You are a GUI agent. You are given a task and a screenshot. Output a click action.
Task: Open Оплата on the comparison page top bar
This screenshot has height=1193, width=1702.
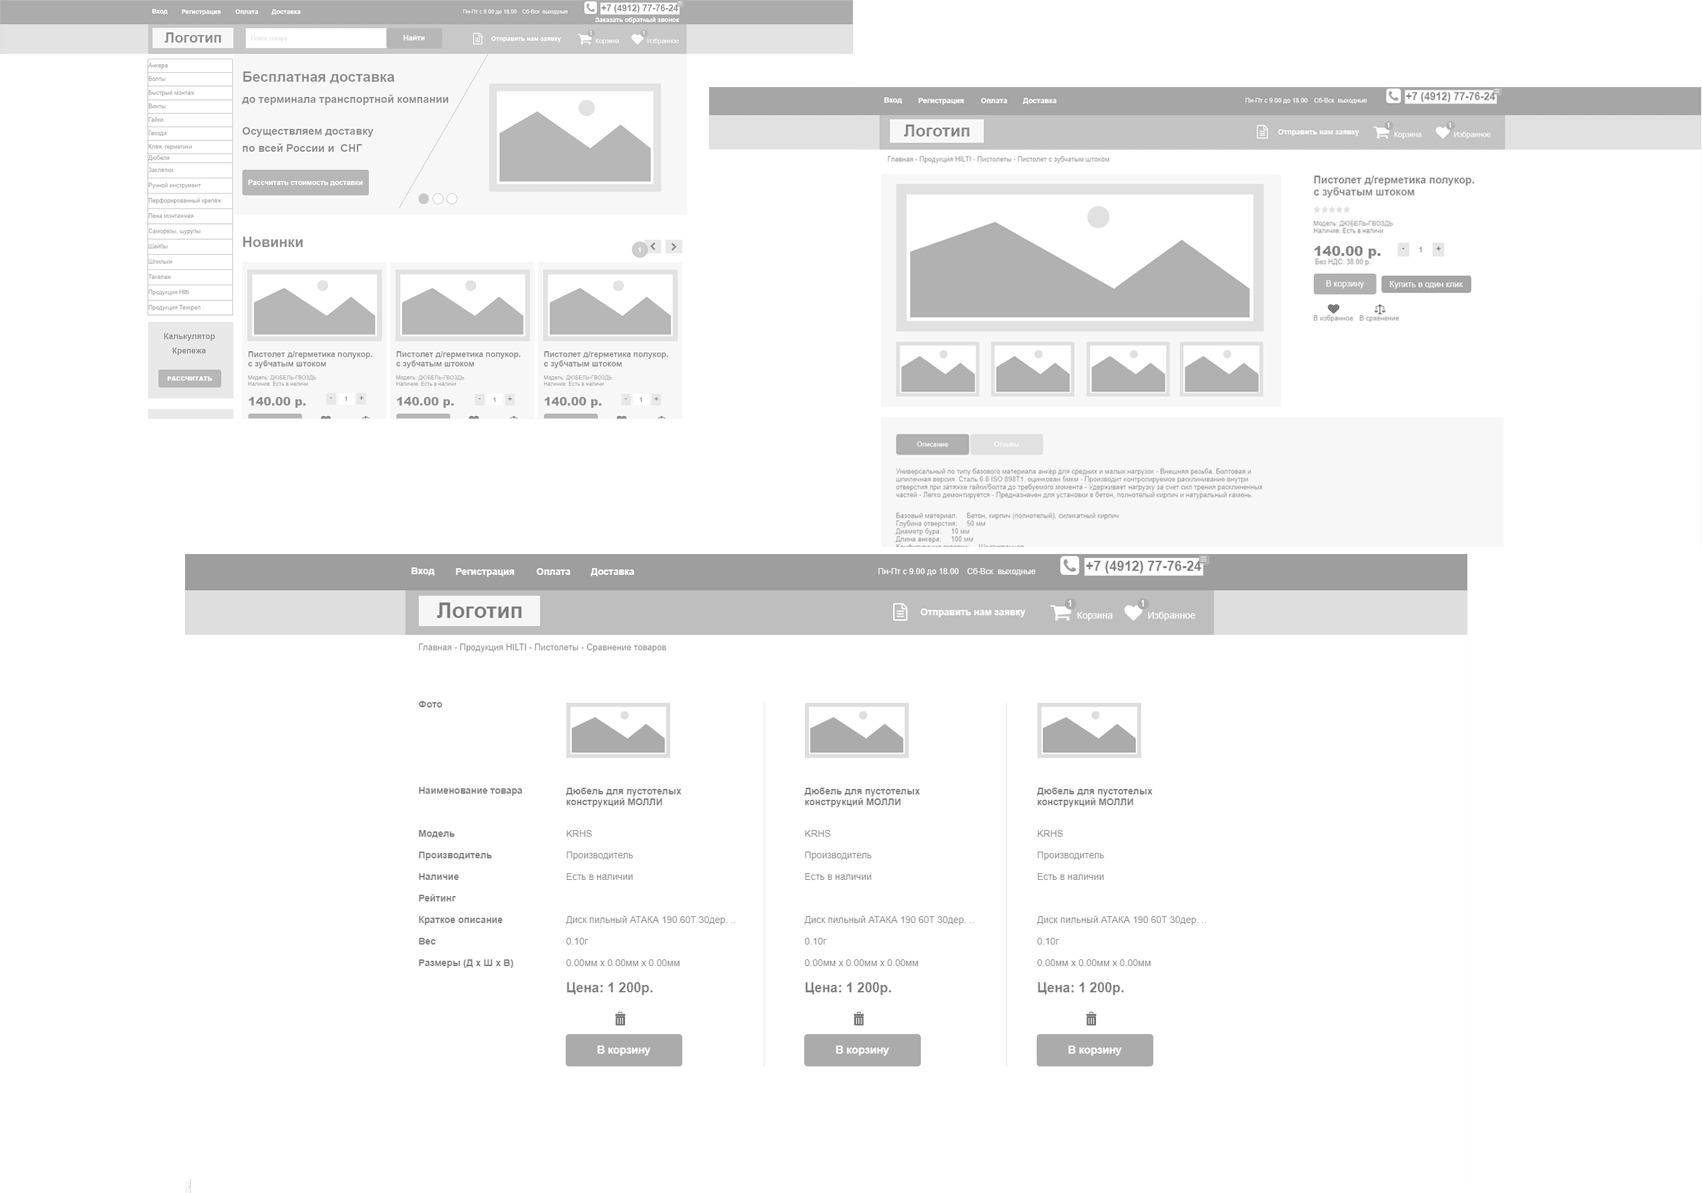point(553,571)
